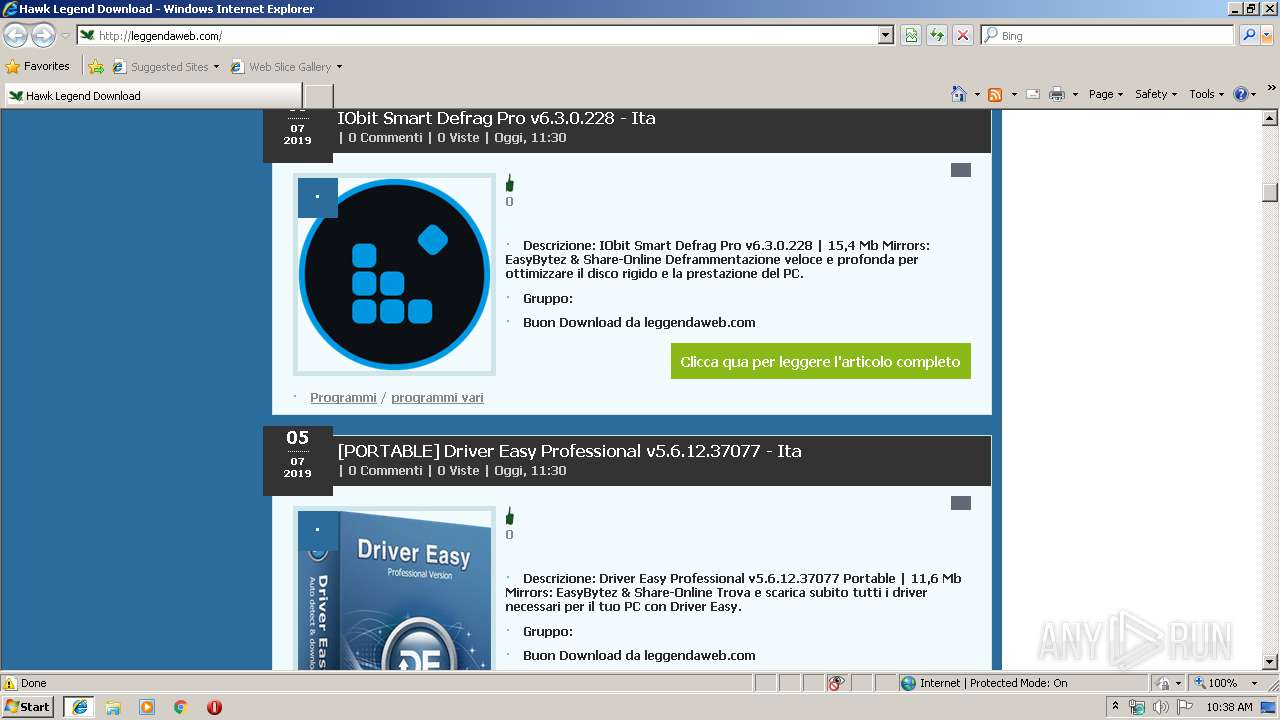This screenshot has height=720, width=1280.
Task: Open the programmi vari category link
Action: [437, 398]
